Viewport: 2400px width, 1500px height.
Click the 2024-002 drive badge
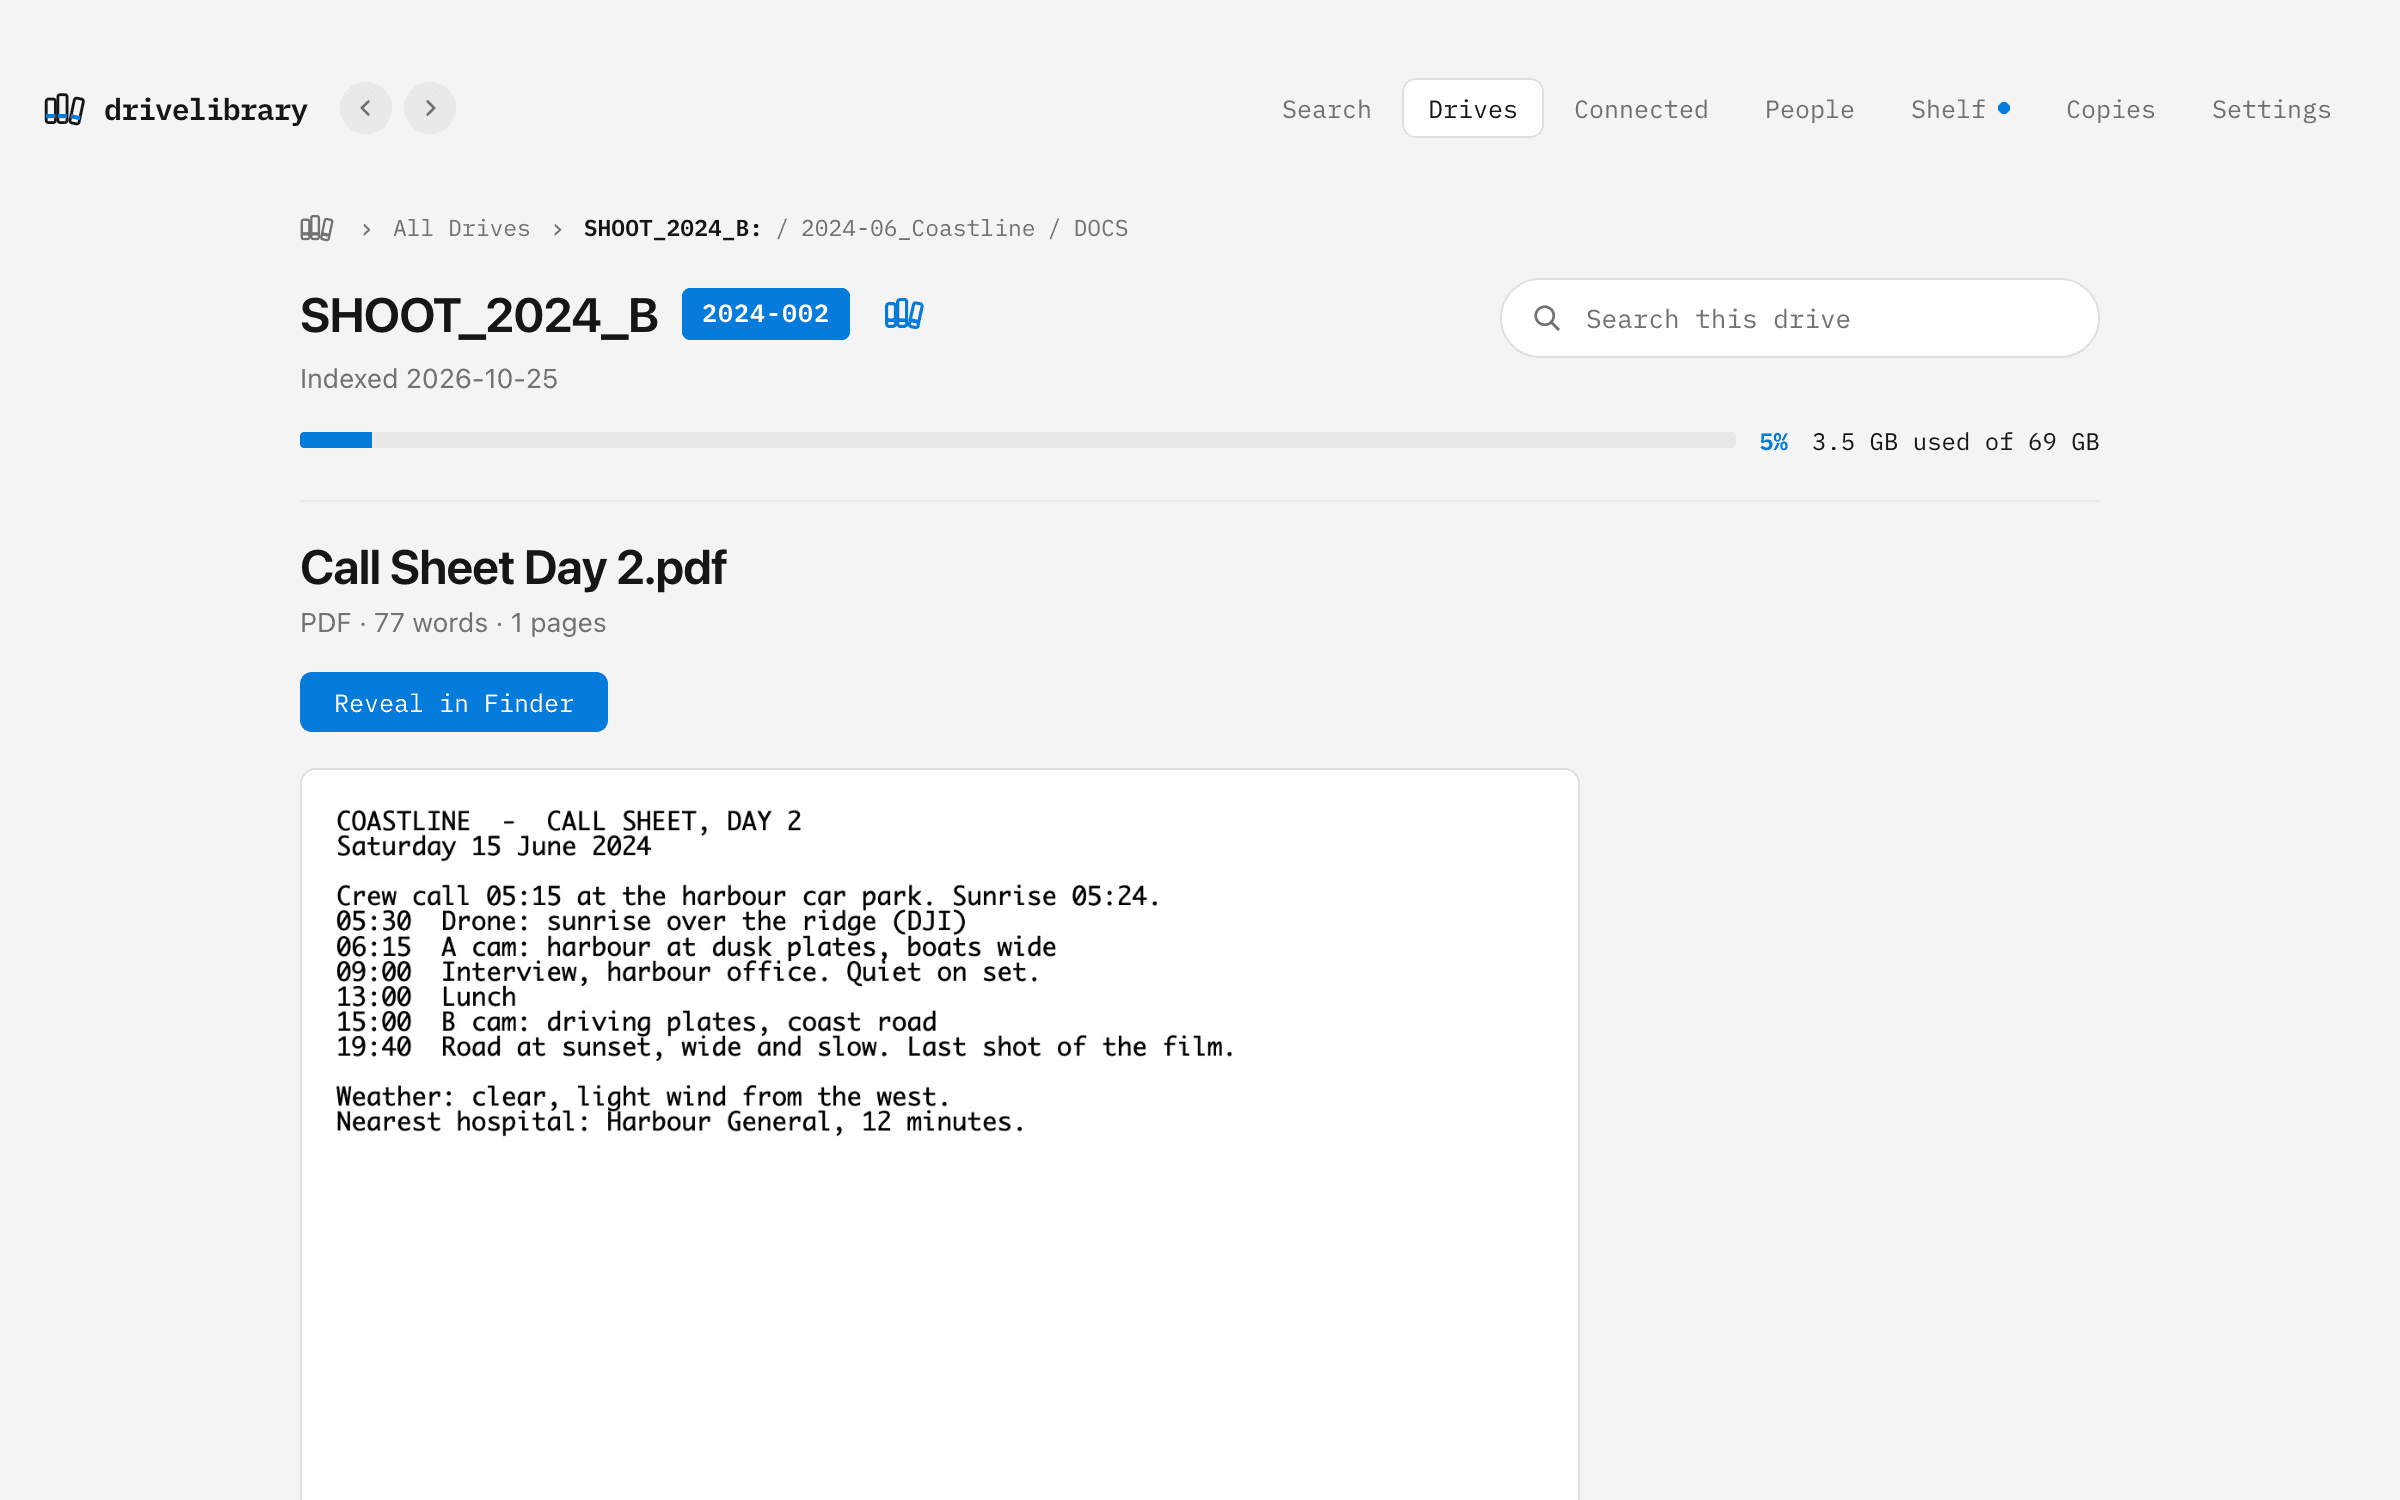(766, 314)
